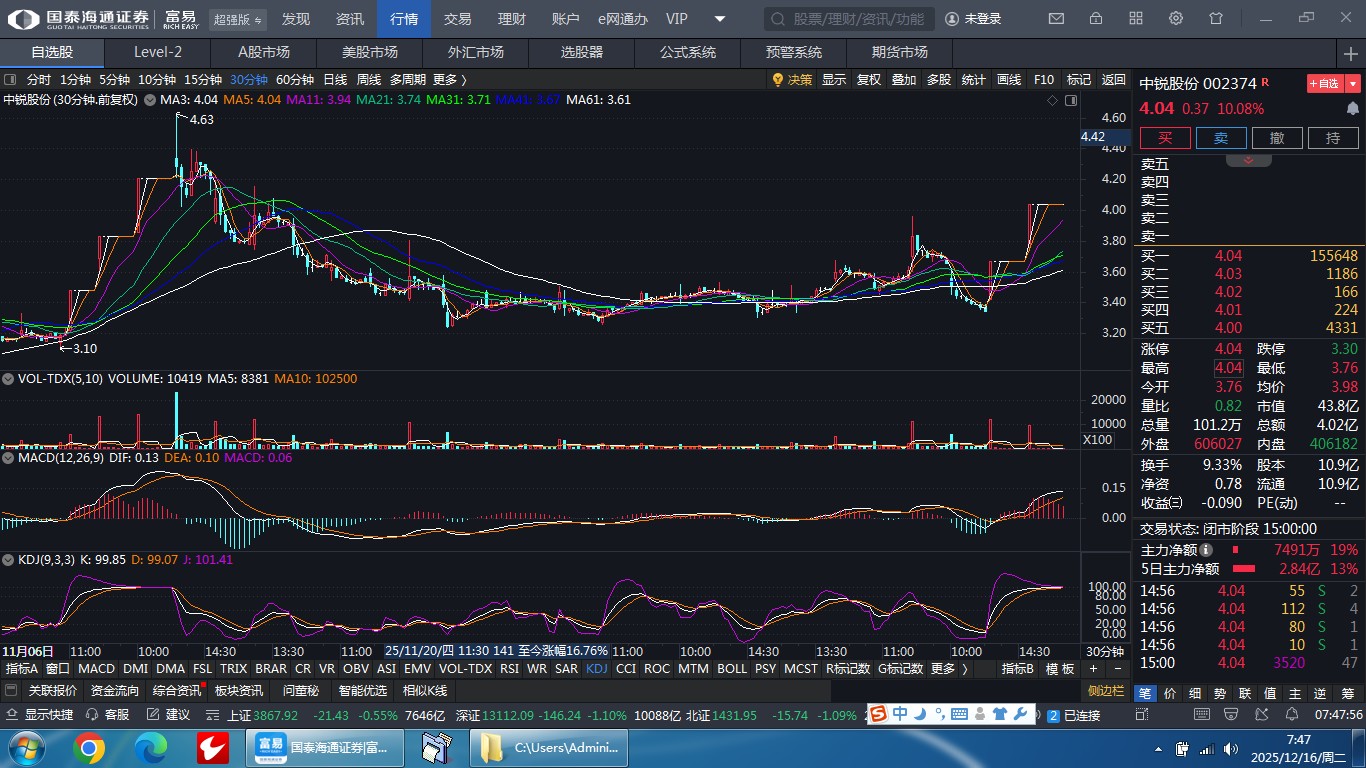The width and height of the screenshot is (1366, 768).
Task: Click the lock icon in title bar
Action: point(1096,19)
